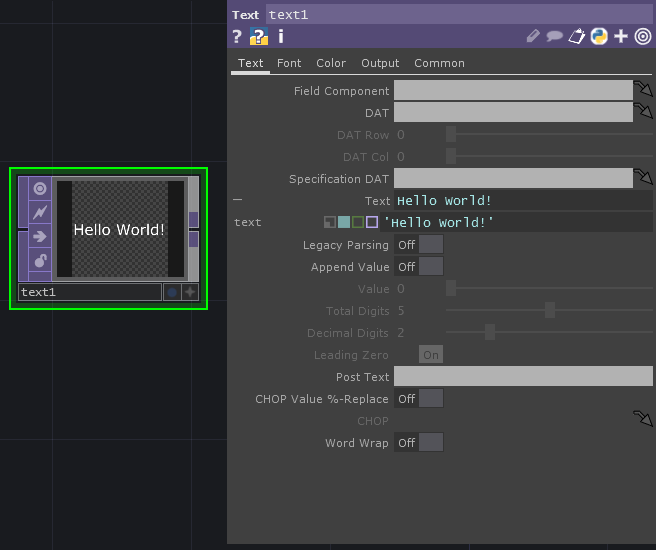Click the Value slider handle
The width and height of the screenshot is (656, 550).
click(x=451, y=288)
